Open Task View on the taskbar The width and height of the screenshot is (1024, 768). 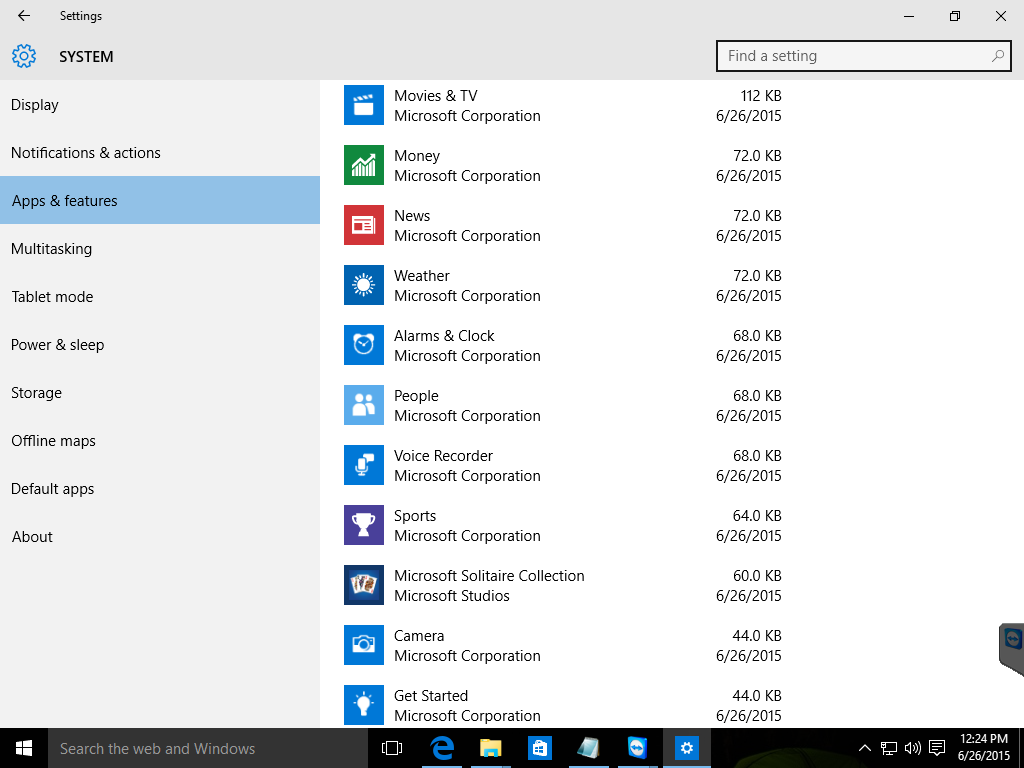[392, 748]
